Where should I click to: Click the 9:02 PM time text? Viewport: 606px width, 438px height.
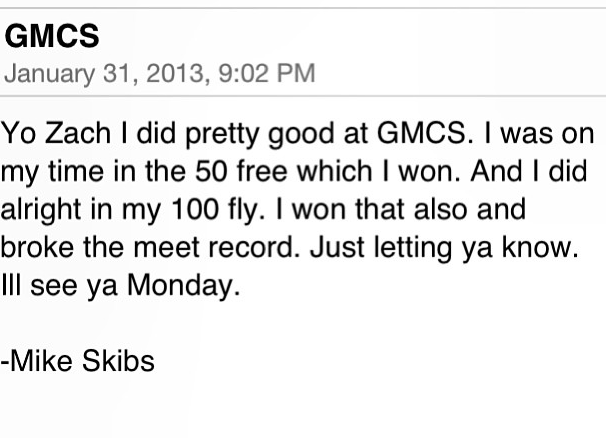[x=267, y=73]
